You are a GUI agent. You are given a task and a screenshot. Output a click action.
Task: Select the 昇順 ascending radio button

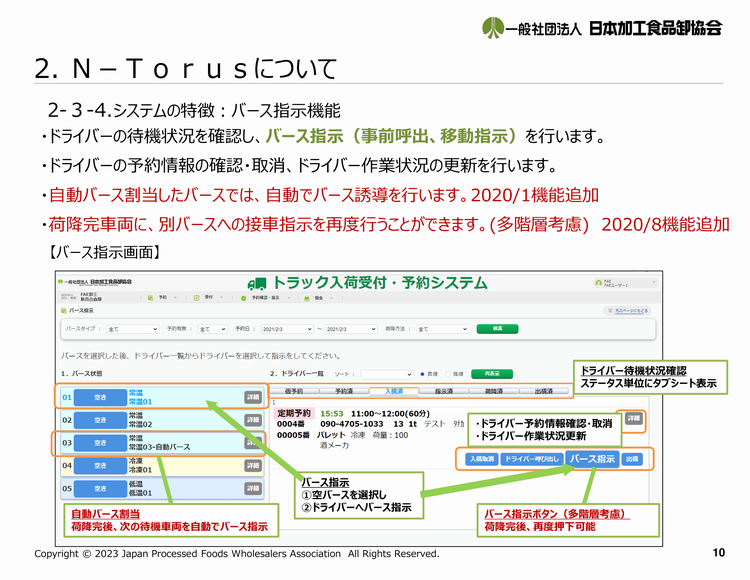click(x=422, y=374)
